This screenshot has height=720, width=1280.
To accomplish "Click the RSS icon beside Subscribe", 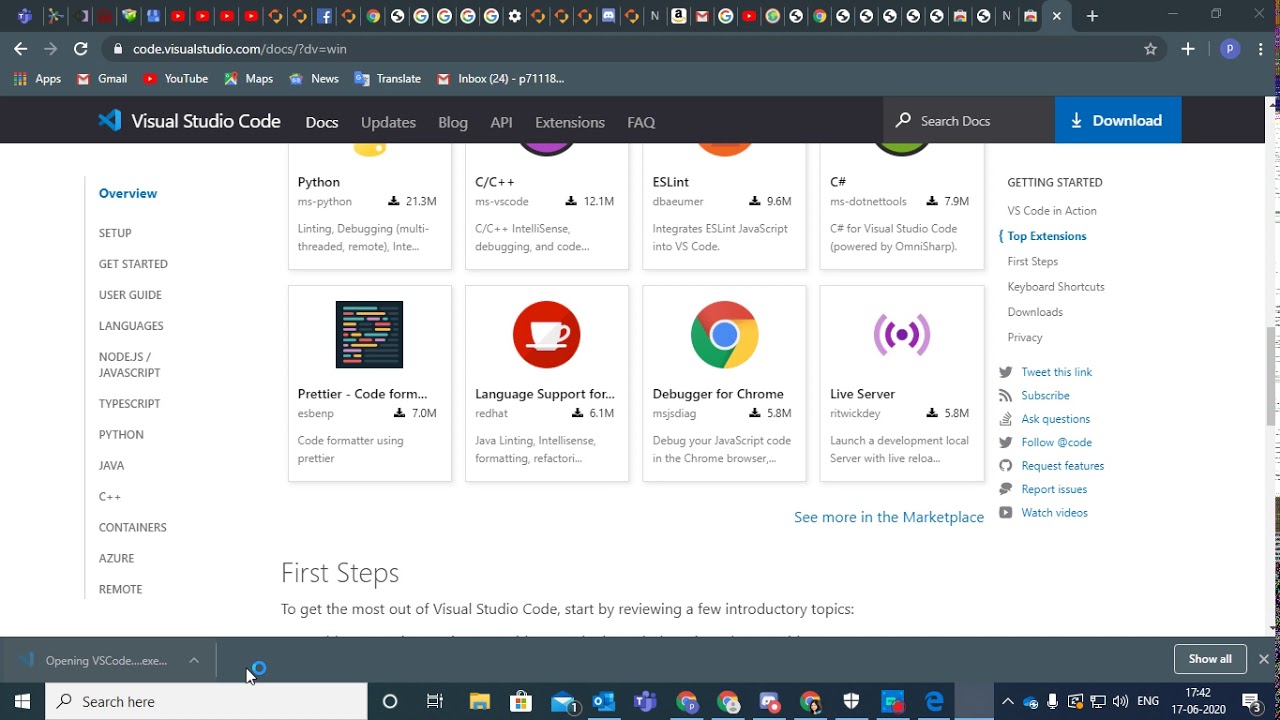I will 1005,395.
